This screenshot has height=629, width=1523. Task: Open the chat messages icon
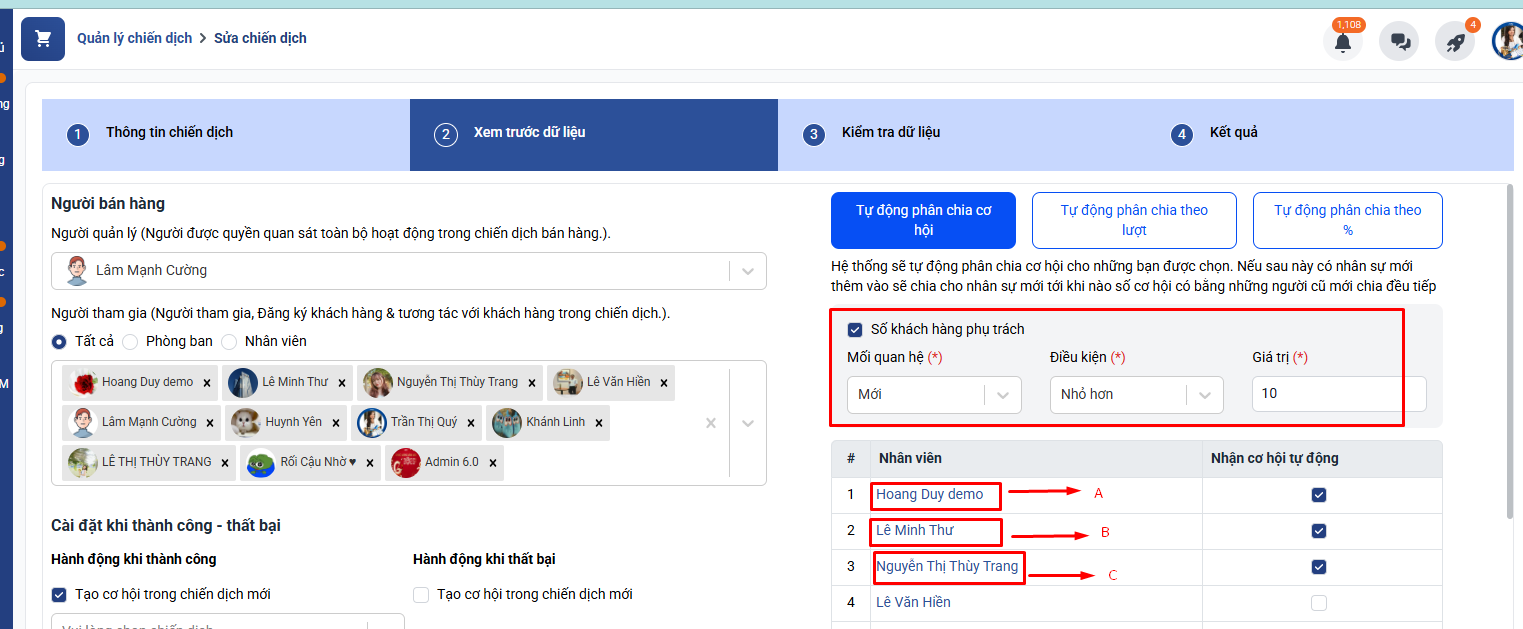(x=1399, y=42)
